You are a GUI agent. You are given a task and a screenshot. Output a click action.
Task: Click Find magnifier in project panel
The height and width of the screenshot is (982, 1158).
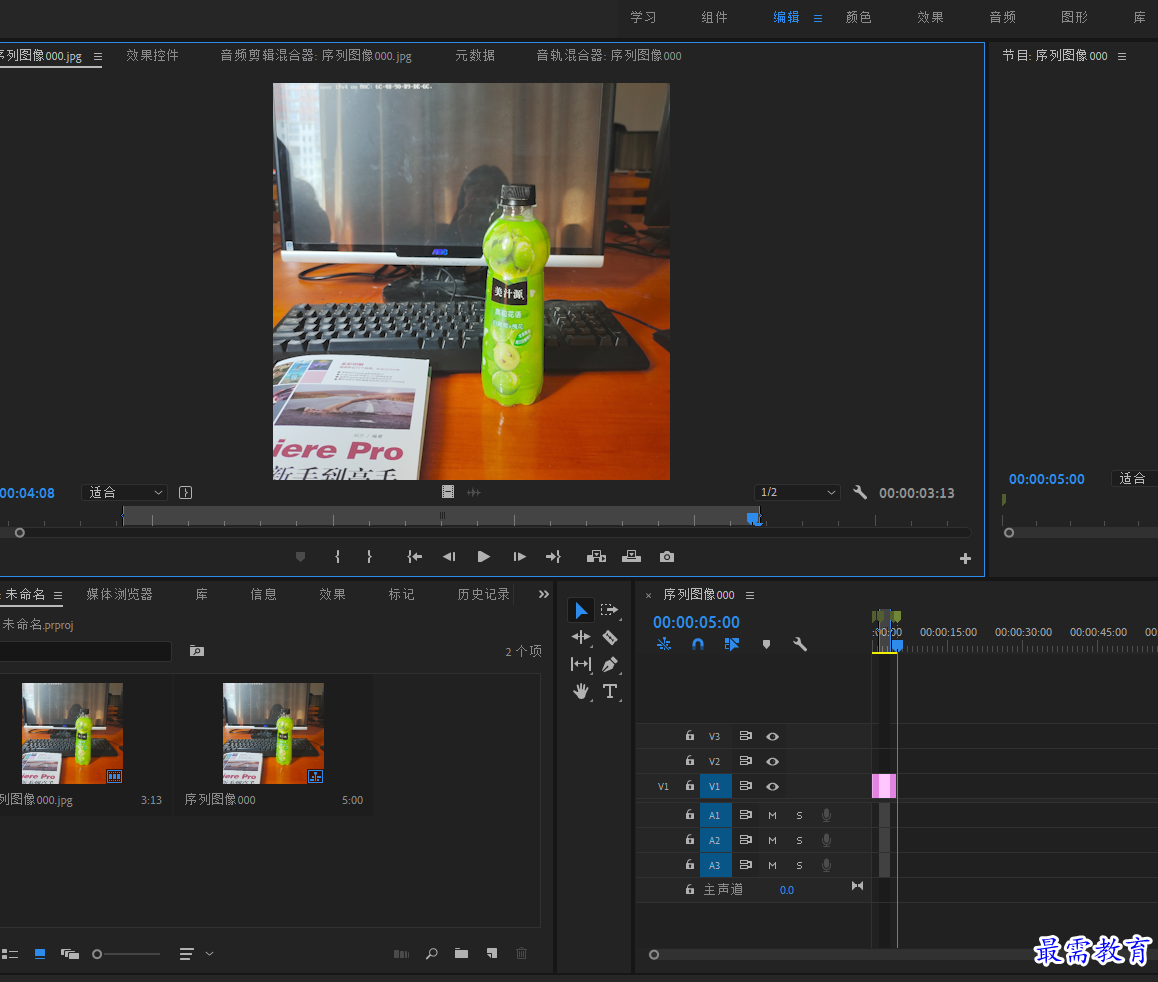(432, 953)
